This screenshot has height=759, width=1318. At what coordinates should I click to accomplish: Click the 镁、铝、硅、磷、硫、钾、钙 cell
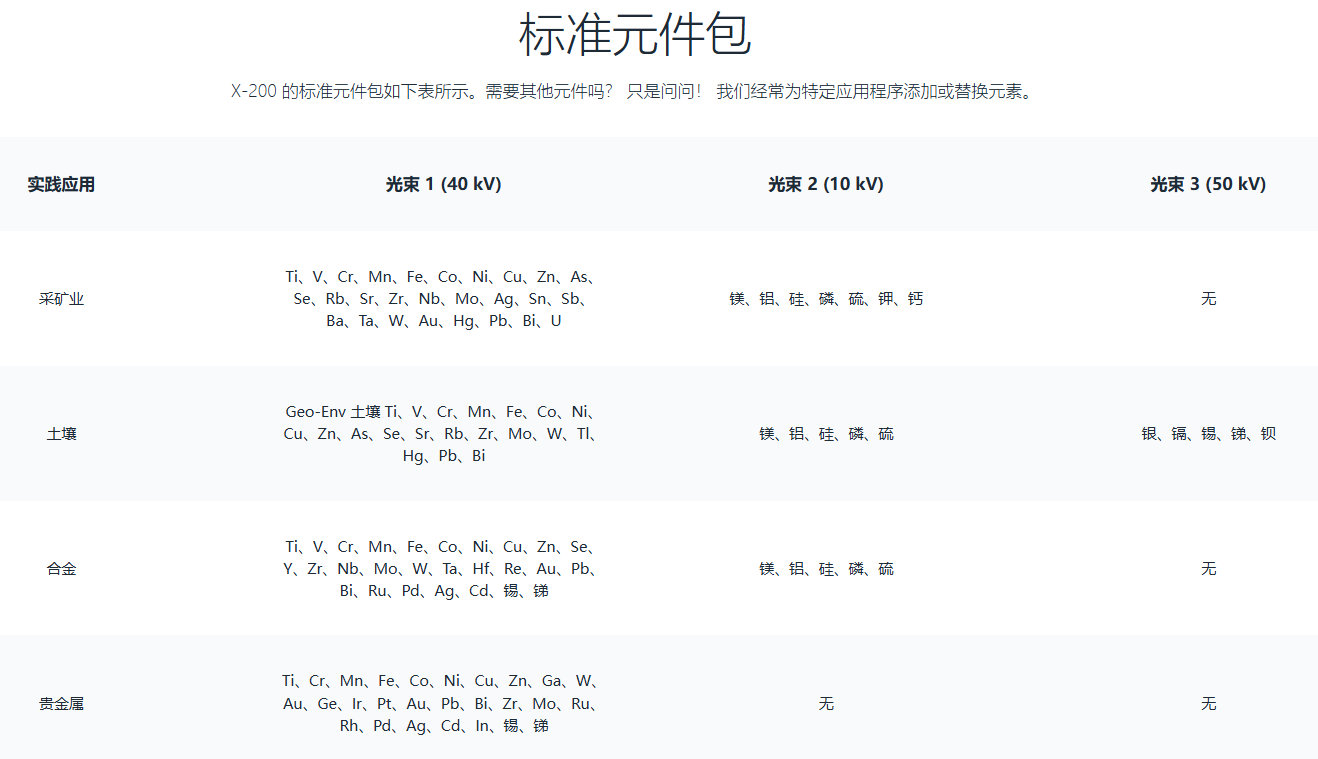[825, 299]
